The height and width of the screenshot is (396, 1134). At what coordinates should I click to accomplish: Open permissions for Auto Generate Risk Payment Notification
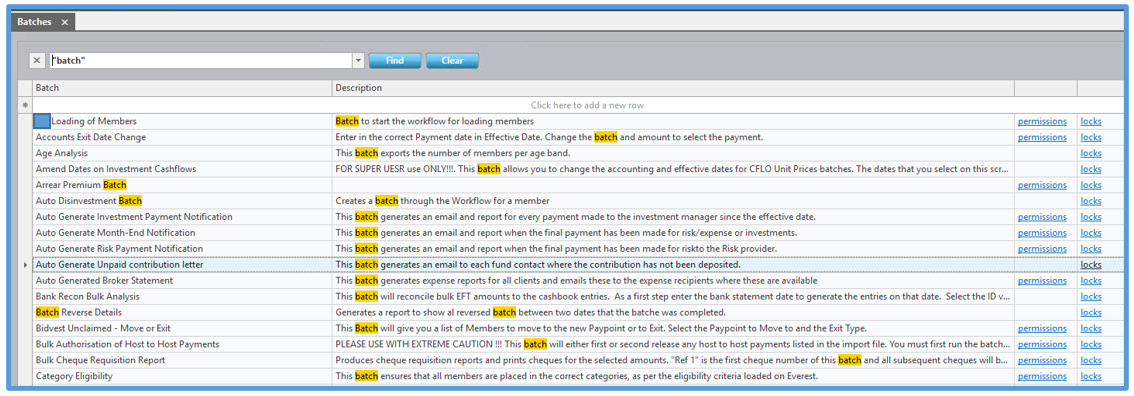[1042, 249]
